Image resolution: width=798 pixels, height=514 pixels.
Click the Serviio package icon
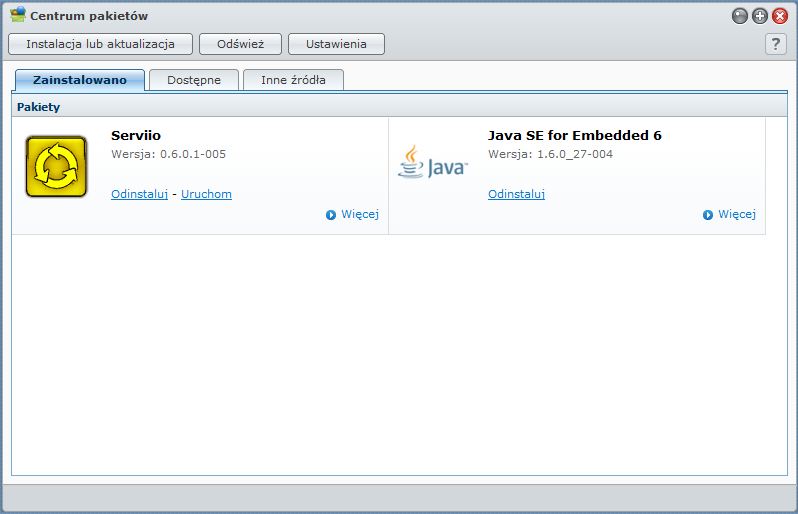coord(56,166)
